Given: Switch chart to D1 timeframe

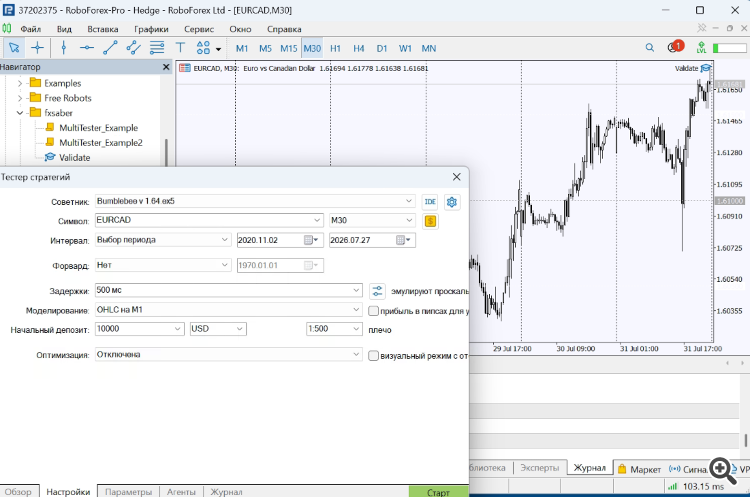Looking at the screenshot, I should click(382, 48).
